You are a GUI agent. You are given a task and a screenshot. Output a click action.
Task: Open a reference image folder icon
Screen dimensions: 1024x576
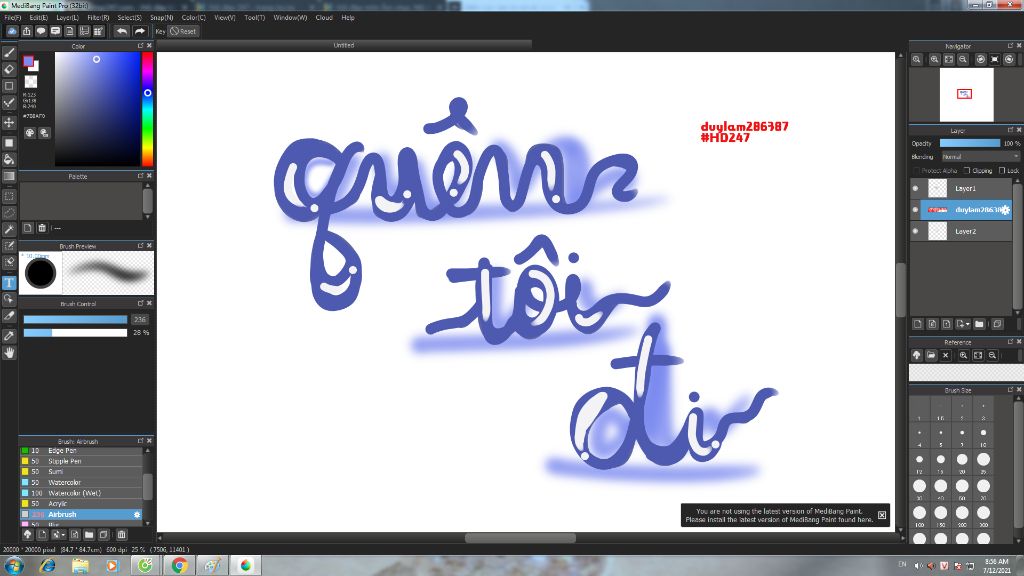click(x=931, y=355)
